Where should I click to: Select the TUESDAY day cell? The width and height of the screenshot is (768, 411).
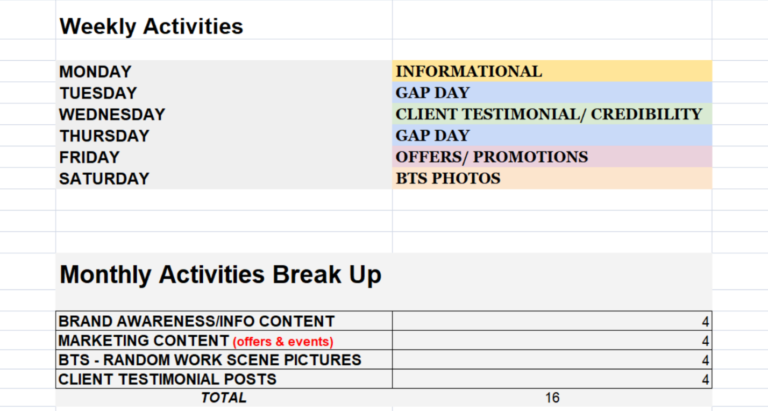[x=99, y=93]
